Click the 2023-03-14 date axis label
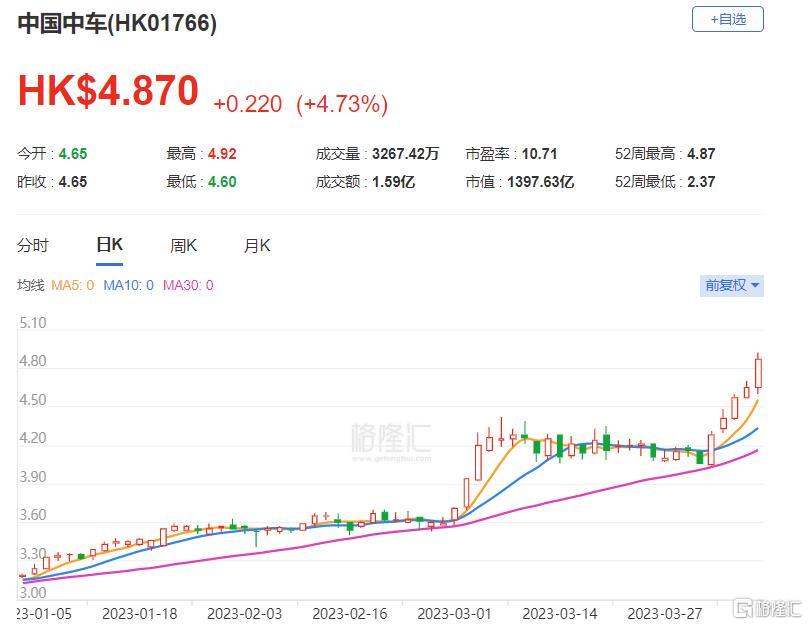The image size is (808, 625). pyautogui.click(x=560, y=614)
